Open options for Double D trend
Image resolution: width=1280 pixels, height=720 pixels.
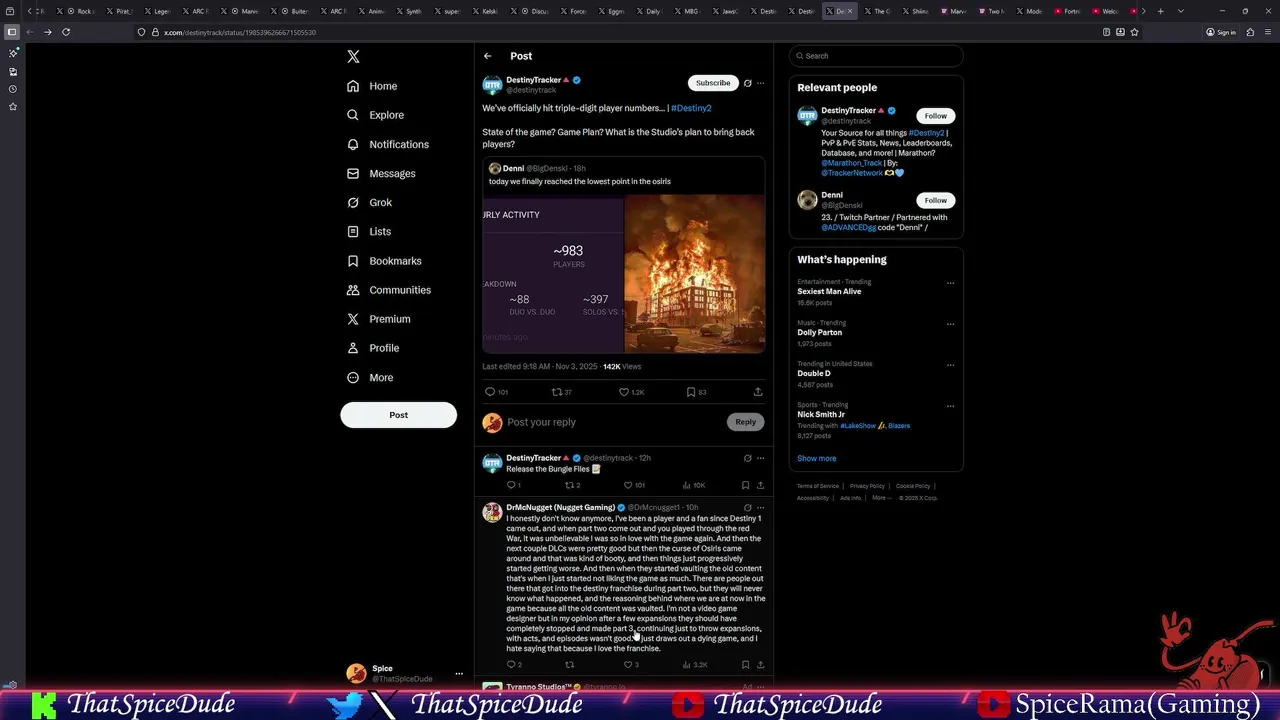pyautogui.click(x=950, y=365)
